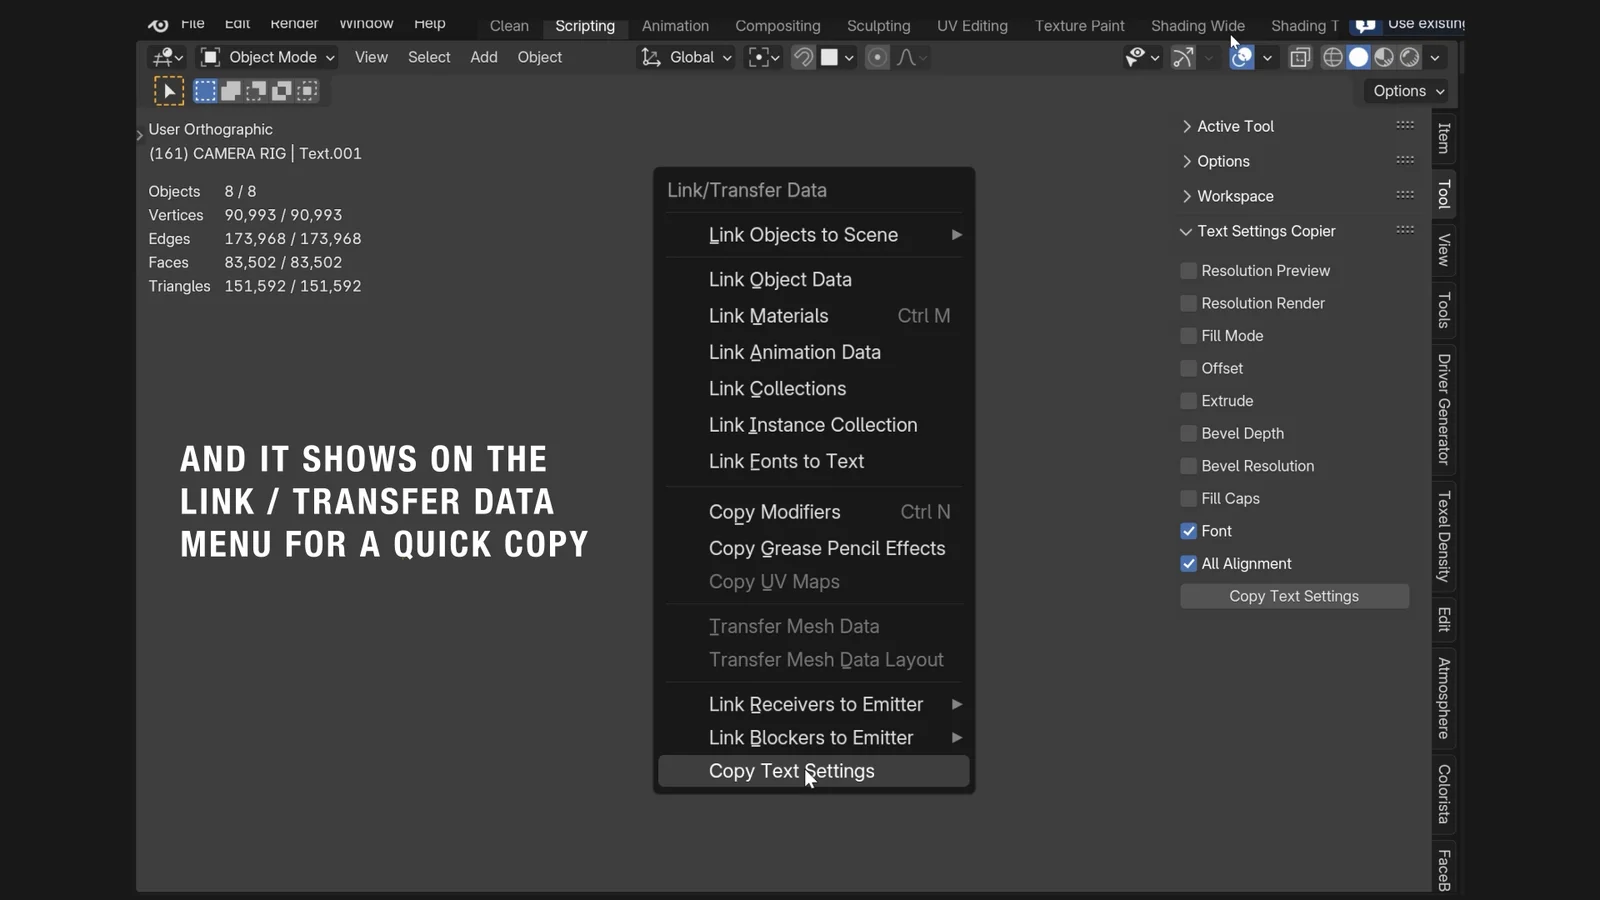The image size is (1600, 900).
Task: Switch to the UV Editing workspace tab
Action: click(971, 25)
